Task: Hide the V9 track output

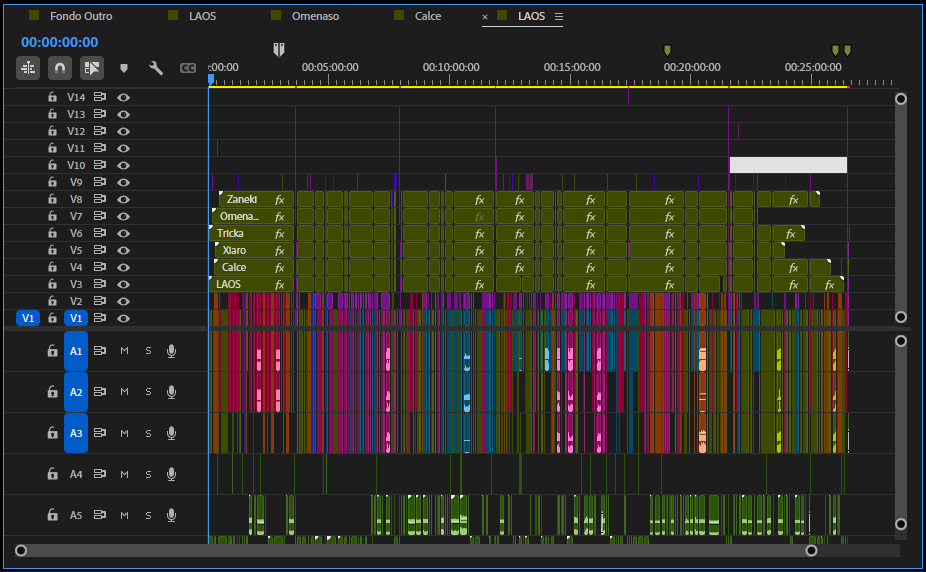Action: click(x=123, y=182)
